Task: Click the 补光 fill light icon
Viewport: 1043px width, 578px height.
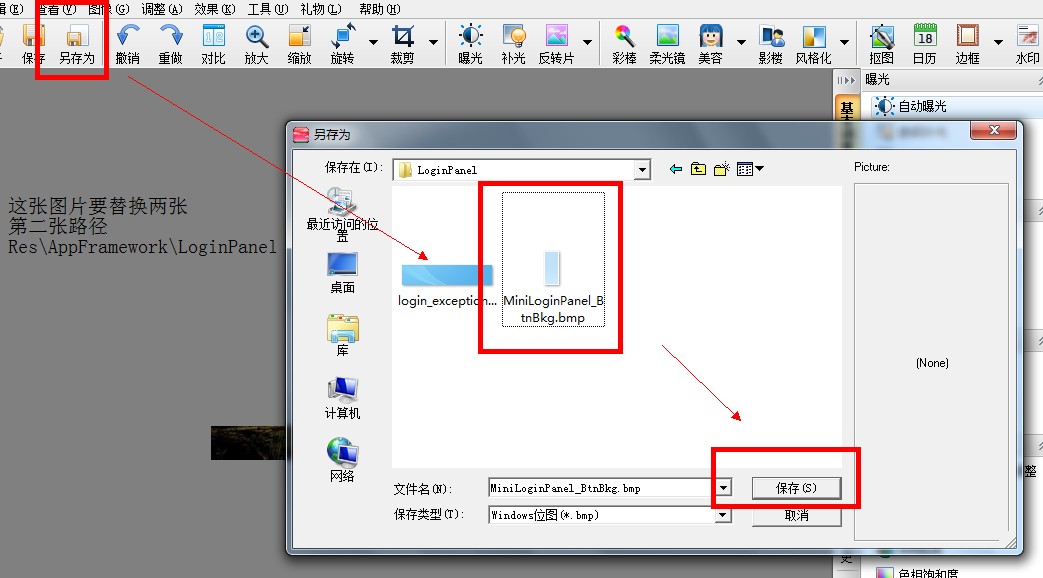Action: [513, 45]
